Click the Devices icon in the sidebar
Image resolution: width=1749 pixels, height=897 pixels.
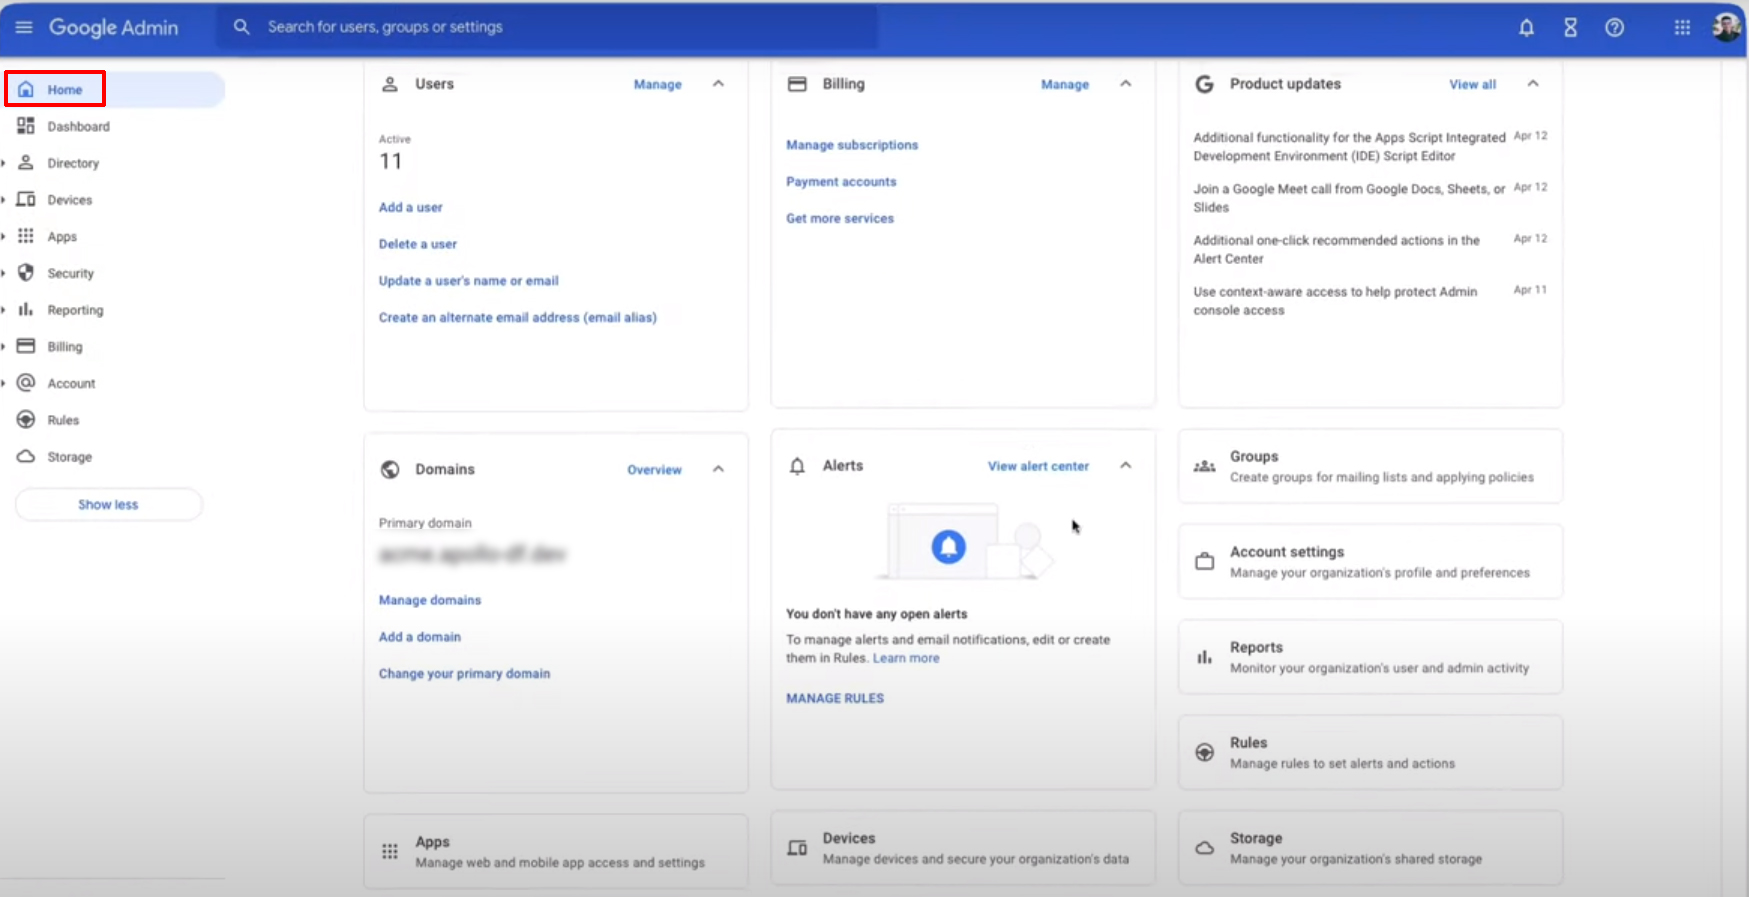click(x=26, y=199)
